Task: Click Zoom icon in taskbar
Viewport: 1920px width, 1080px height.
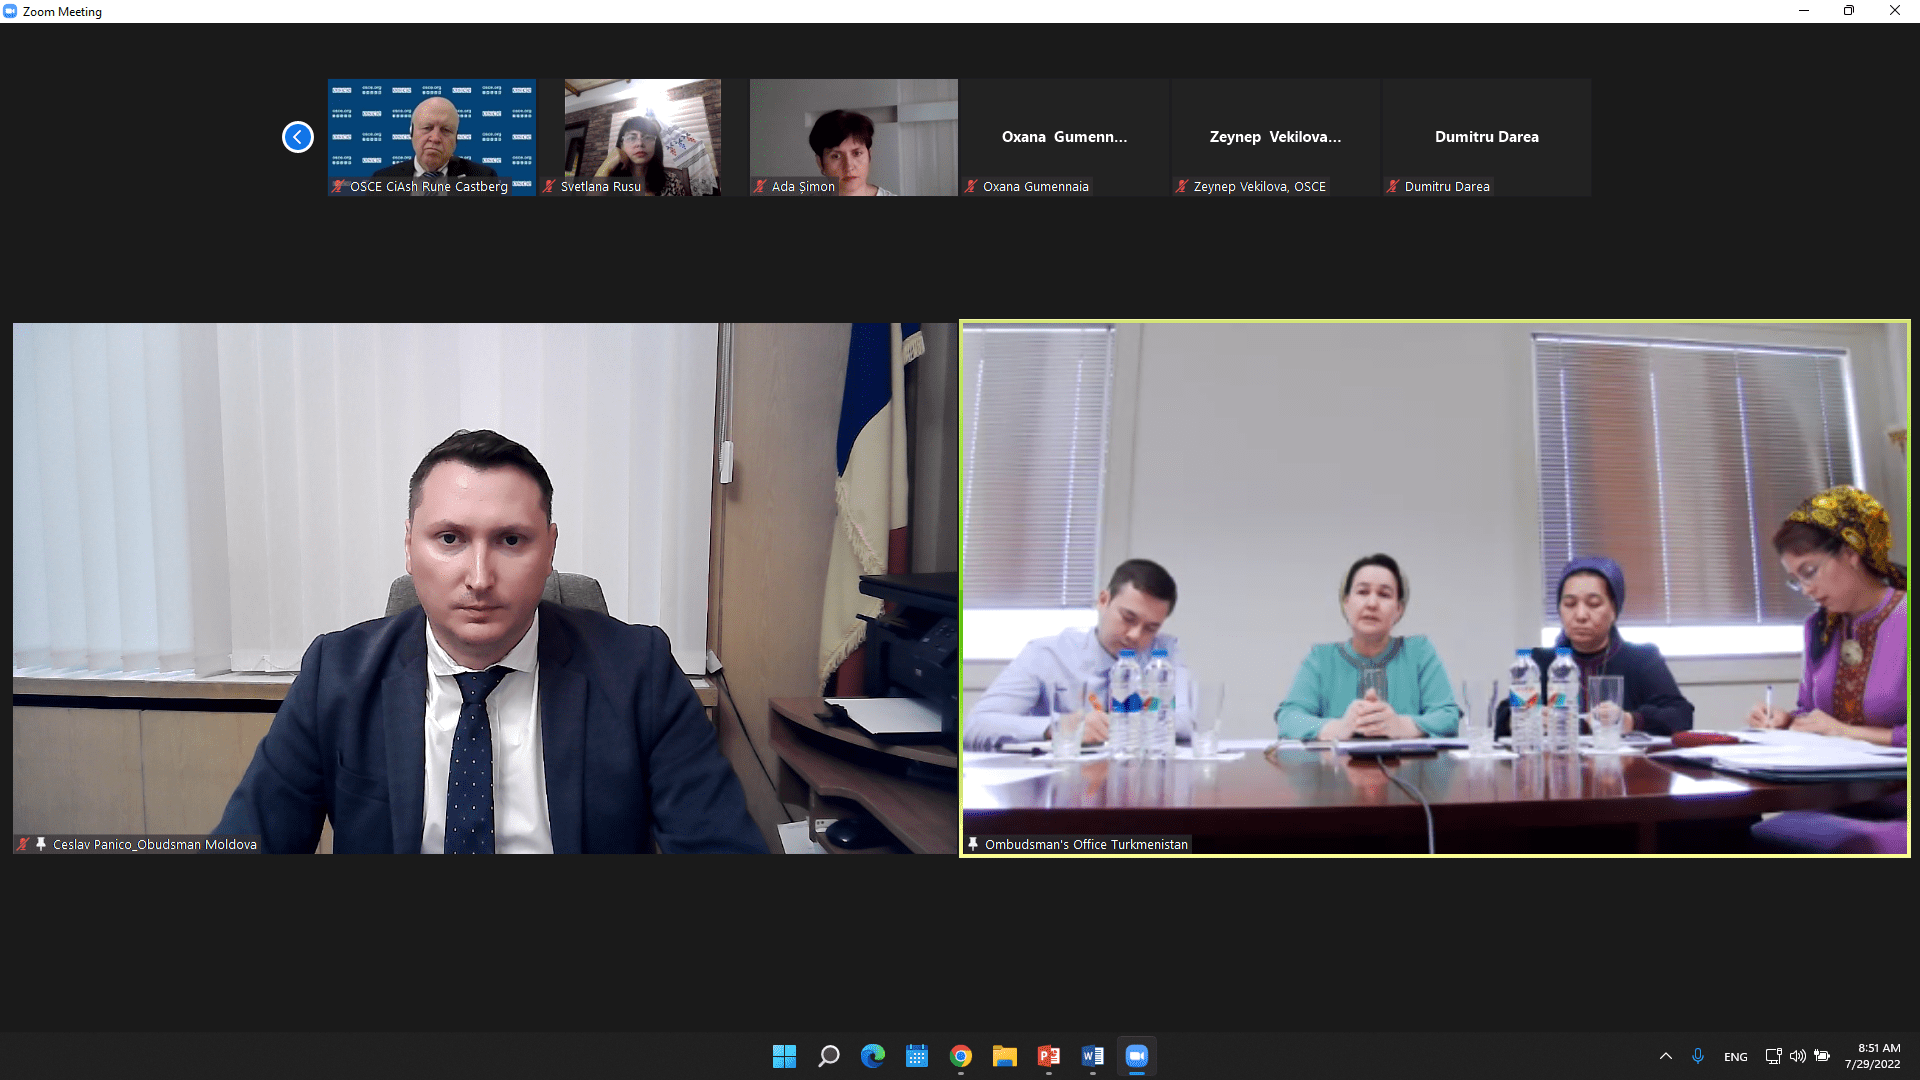Action: [1136, 1056]
